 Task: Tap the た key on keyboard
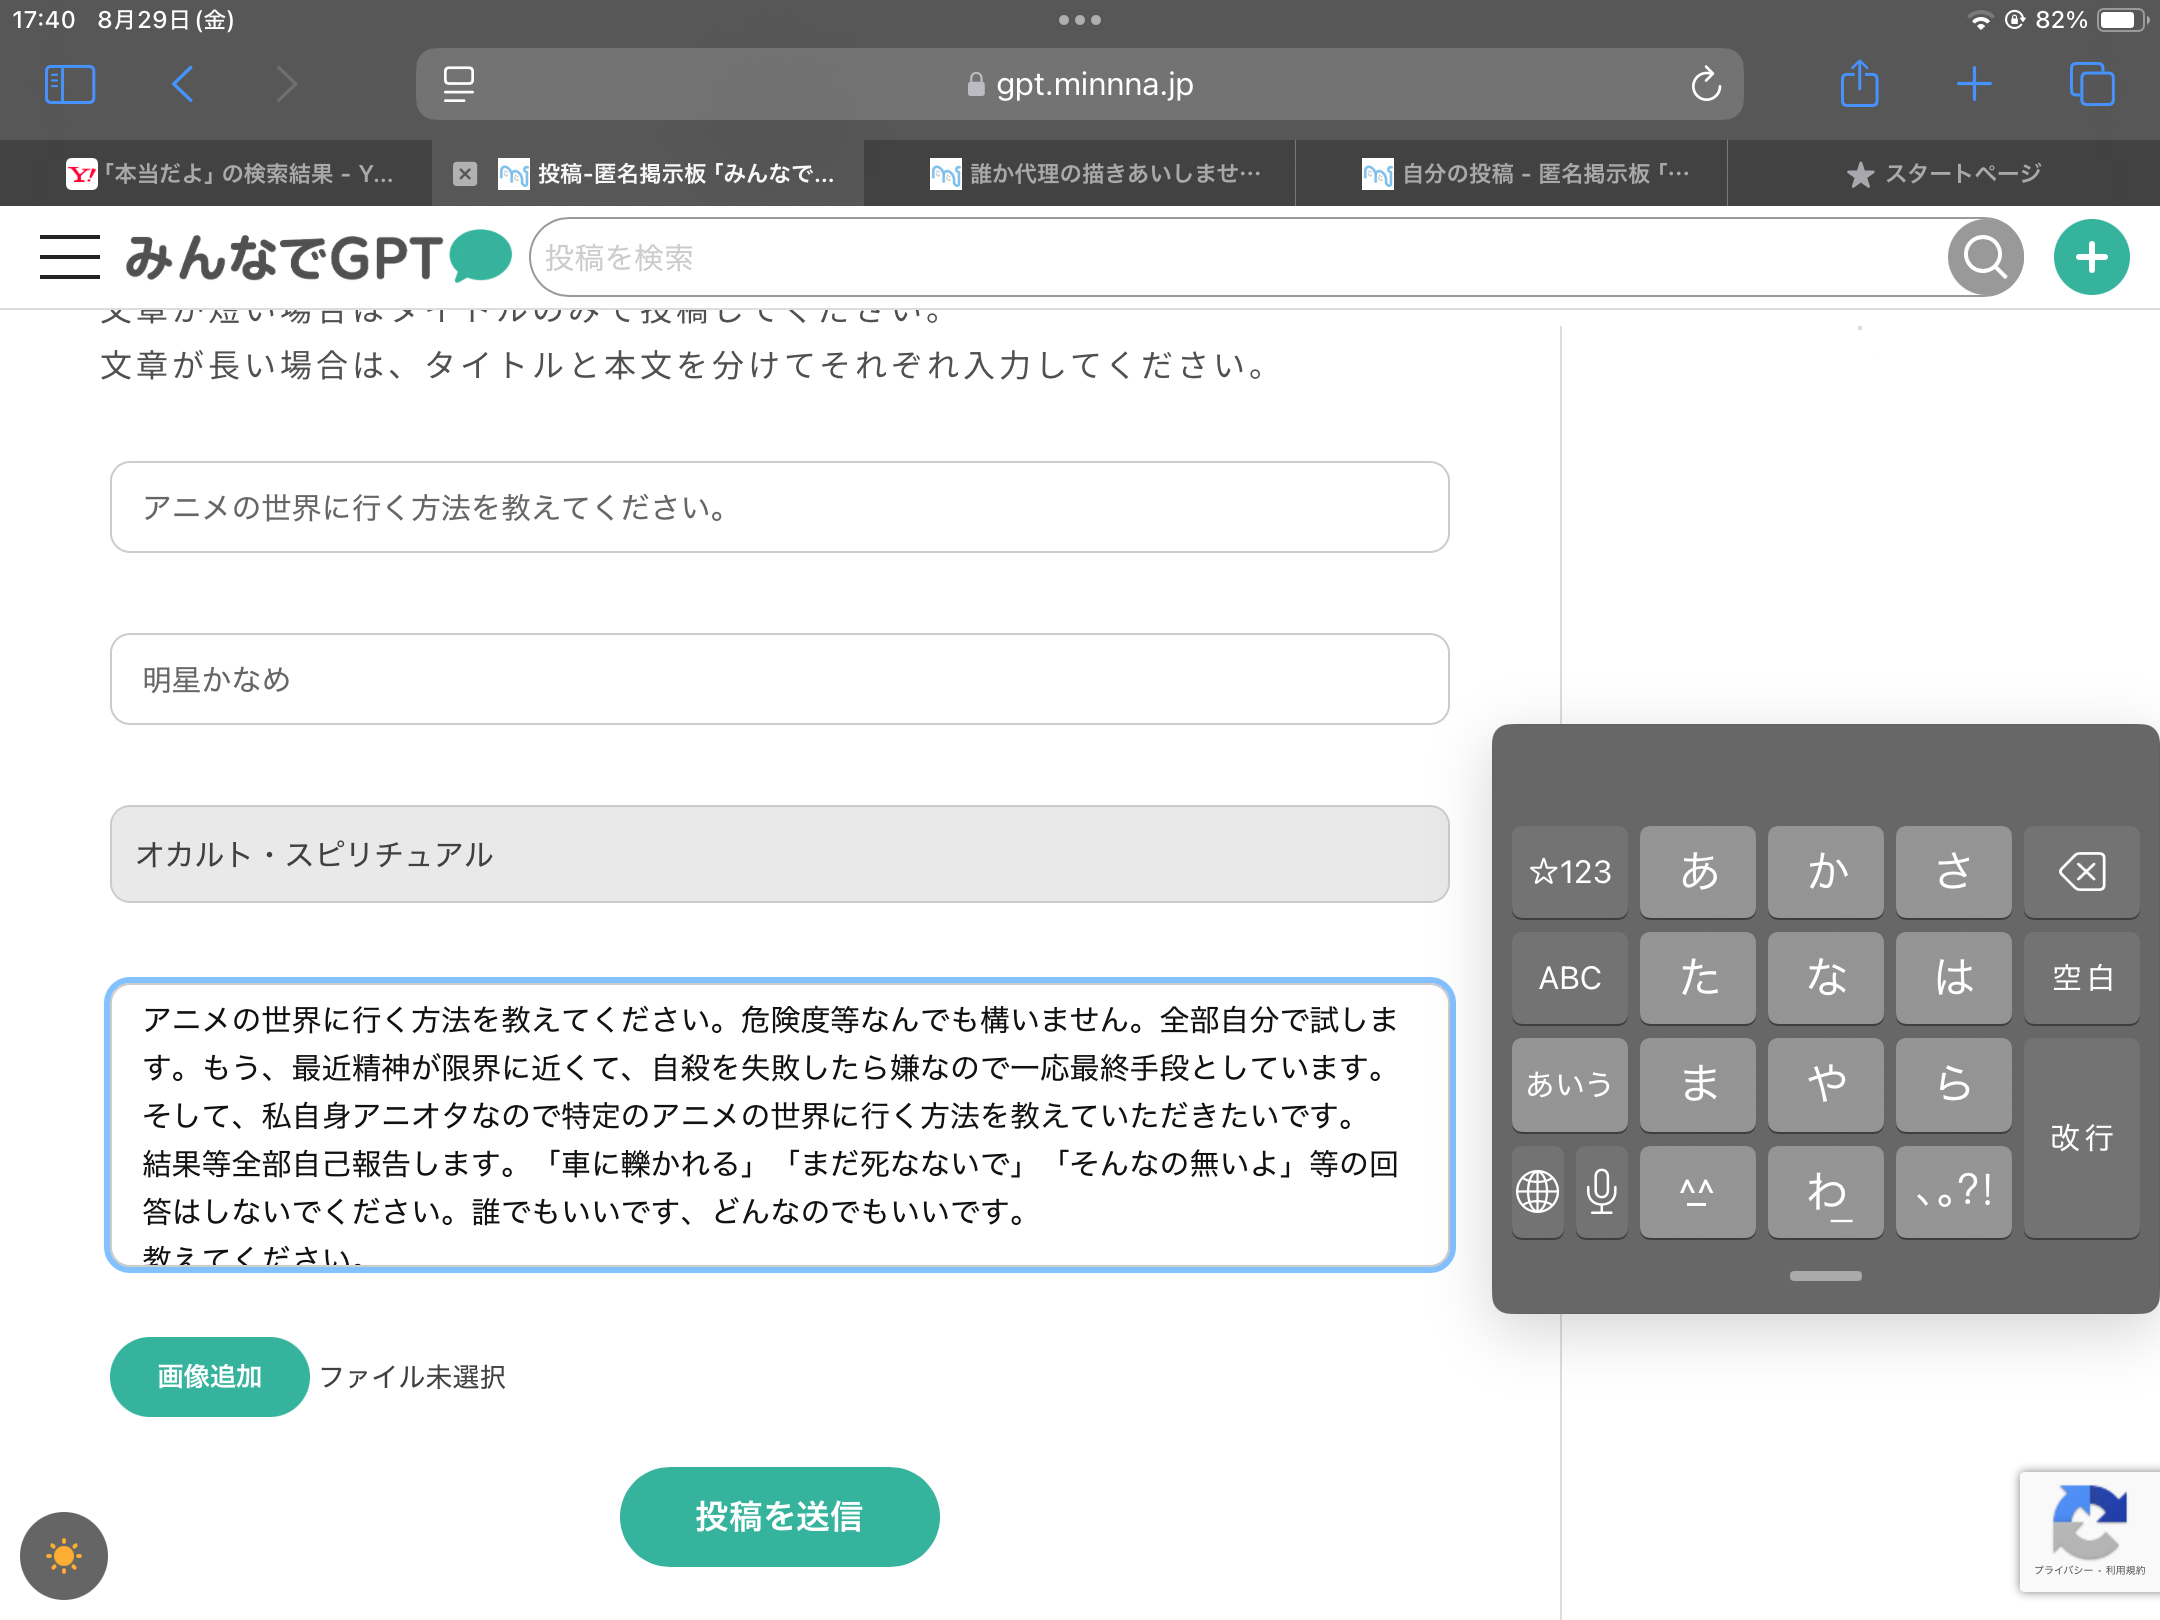(x=1698, y=978)
